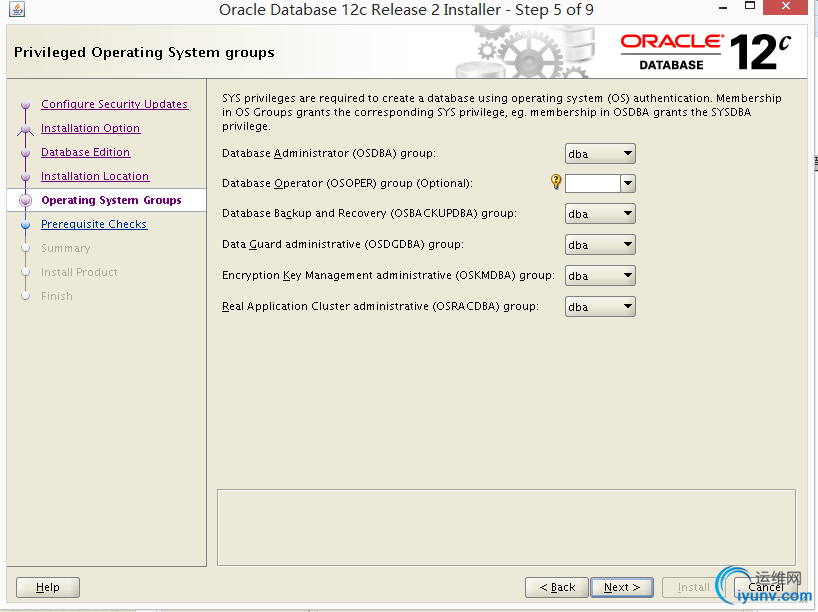Go to Installation Location step
Image resolution: width=818 pixels, height=612 pixels.
(95, 176)
